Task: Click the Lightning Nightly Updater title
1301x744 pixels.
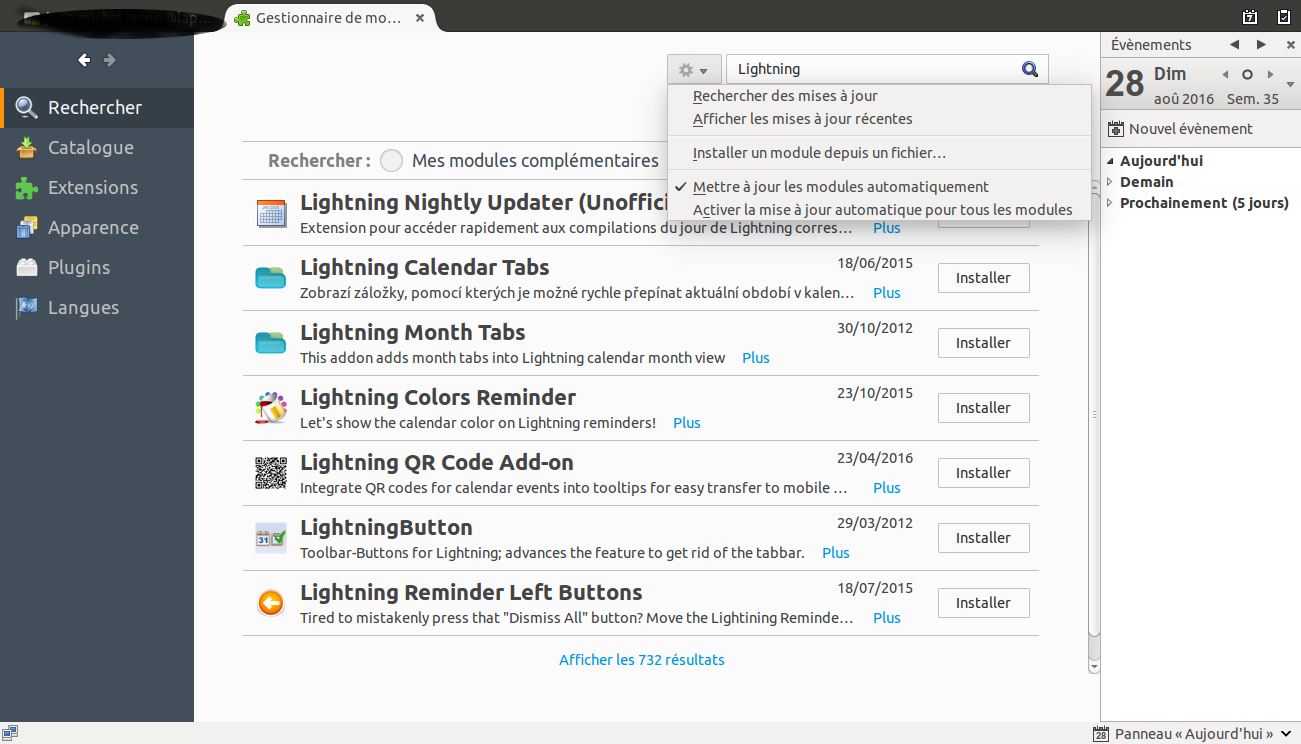Action: 485,202
